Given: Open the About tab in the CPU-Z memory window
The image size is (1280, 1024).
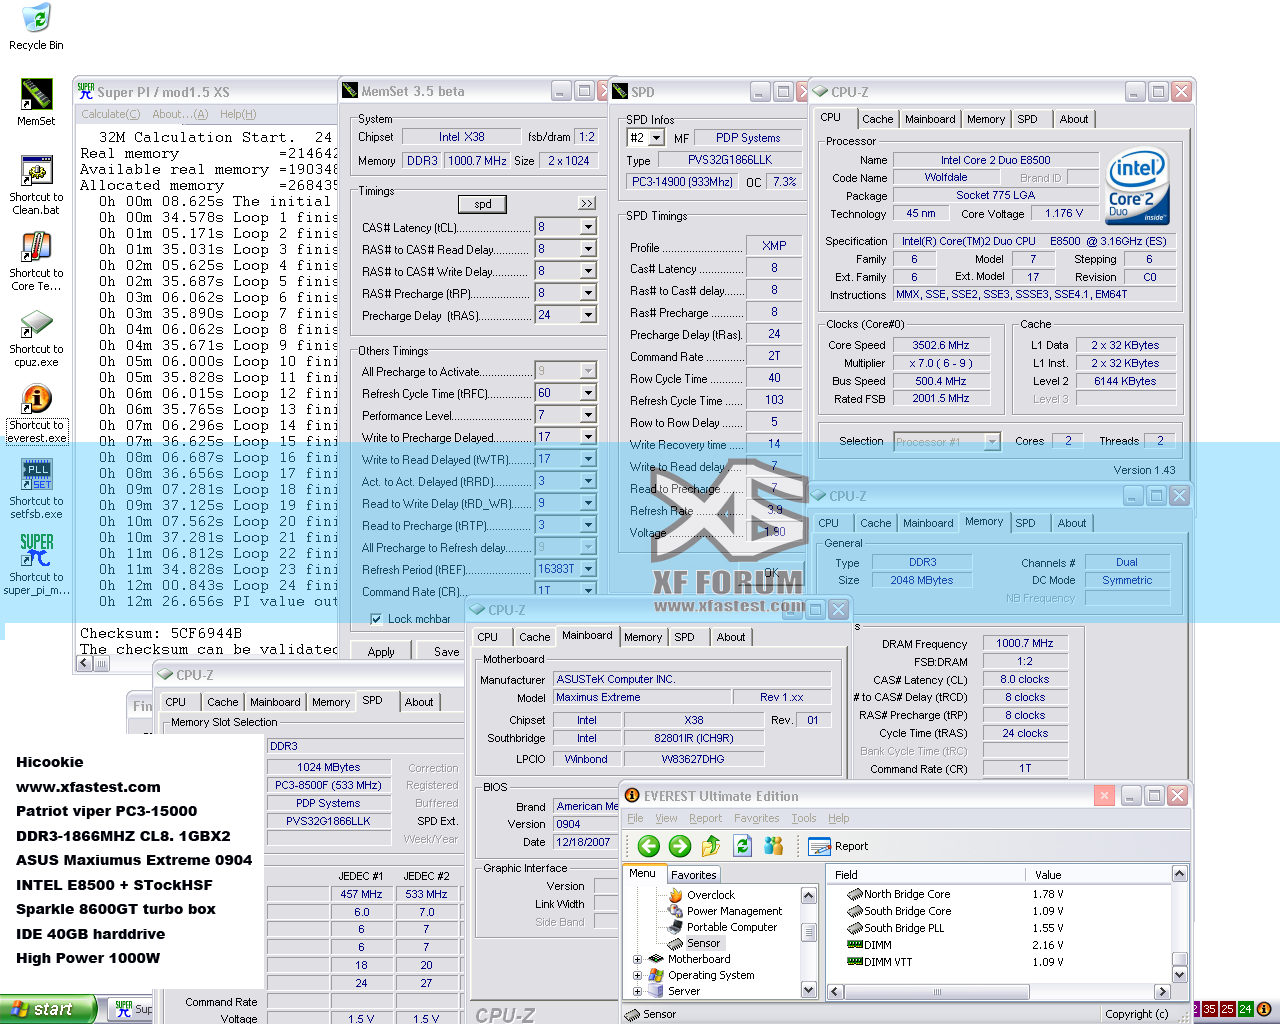Looking at the screenshot, I should pyautogui.click(x=1072, y=523).
